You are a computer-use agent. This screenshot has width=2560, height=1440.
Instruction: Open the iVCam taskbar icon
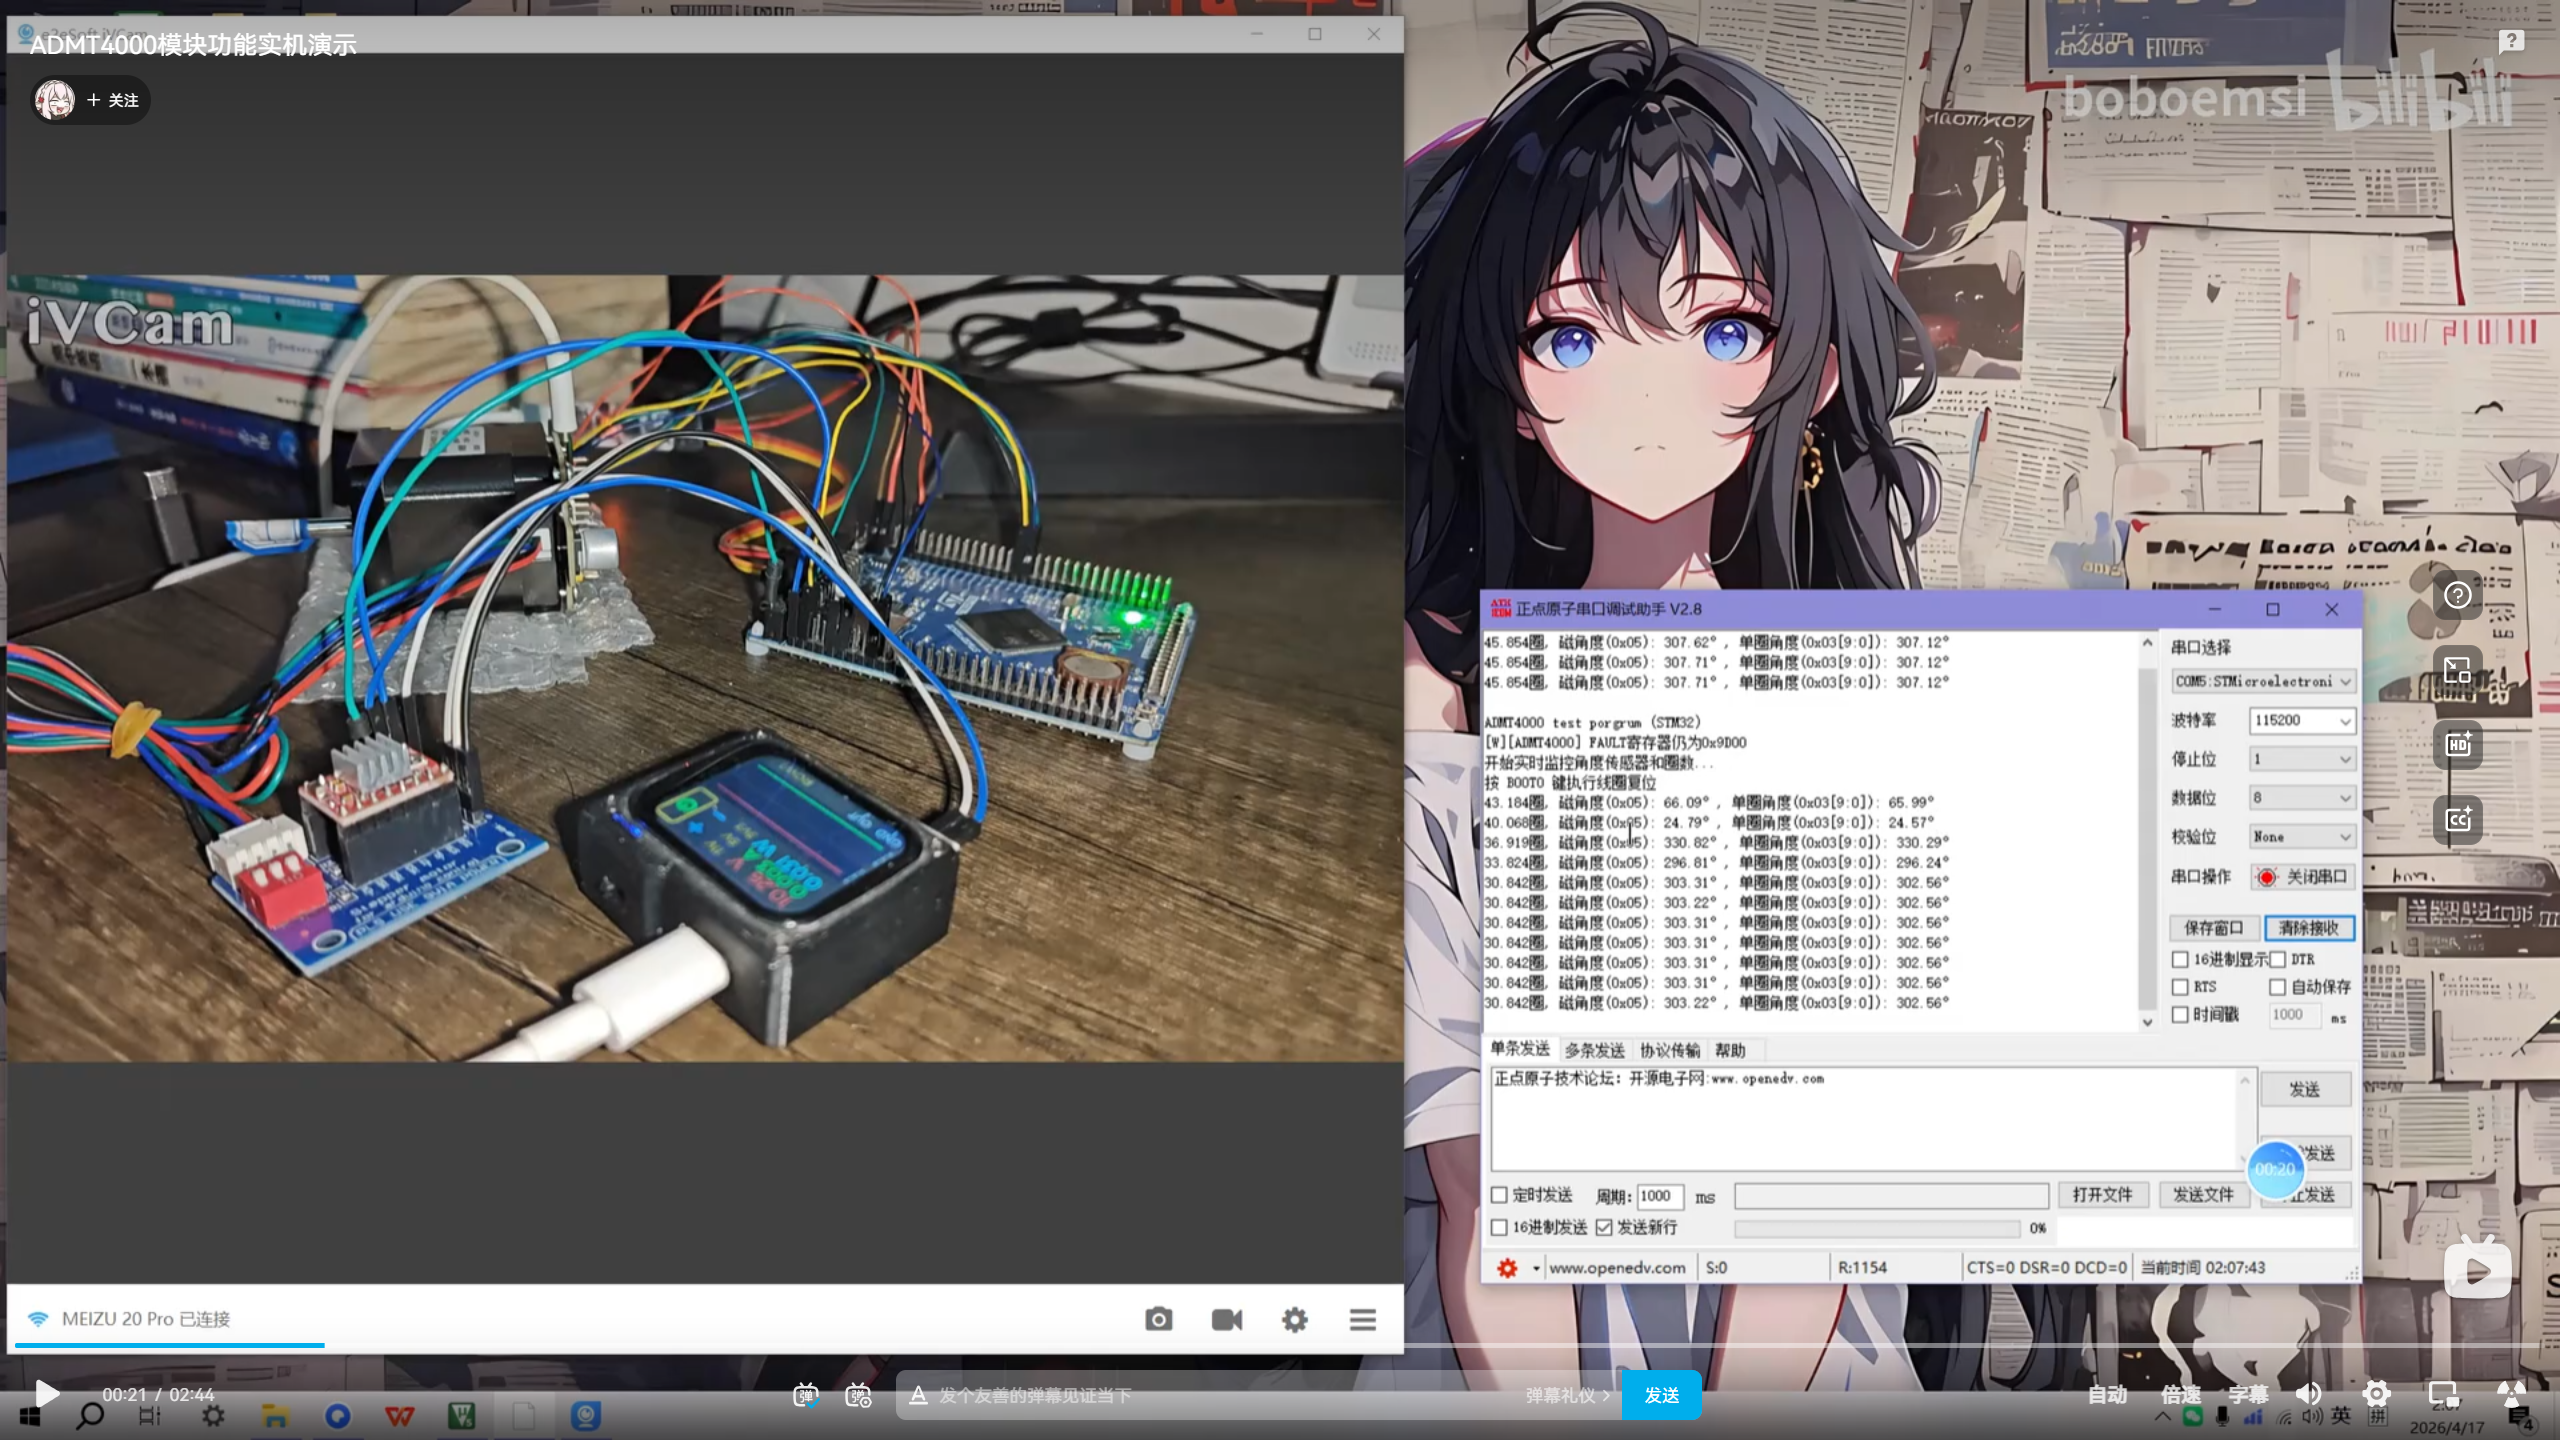[586, 1416]
